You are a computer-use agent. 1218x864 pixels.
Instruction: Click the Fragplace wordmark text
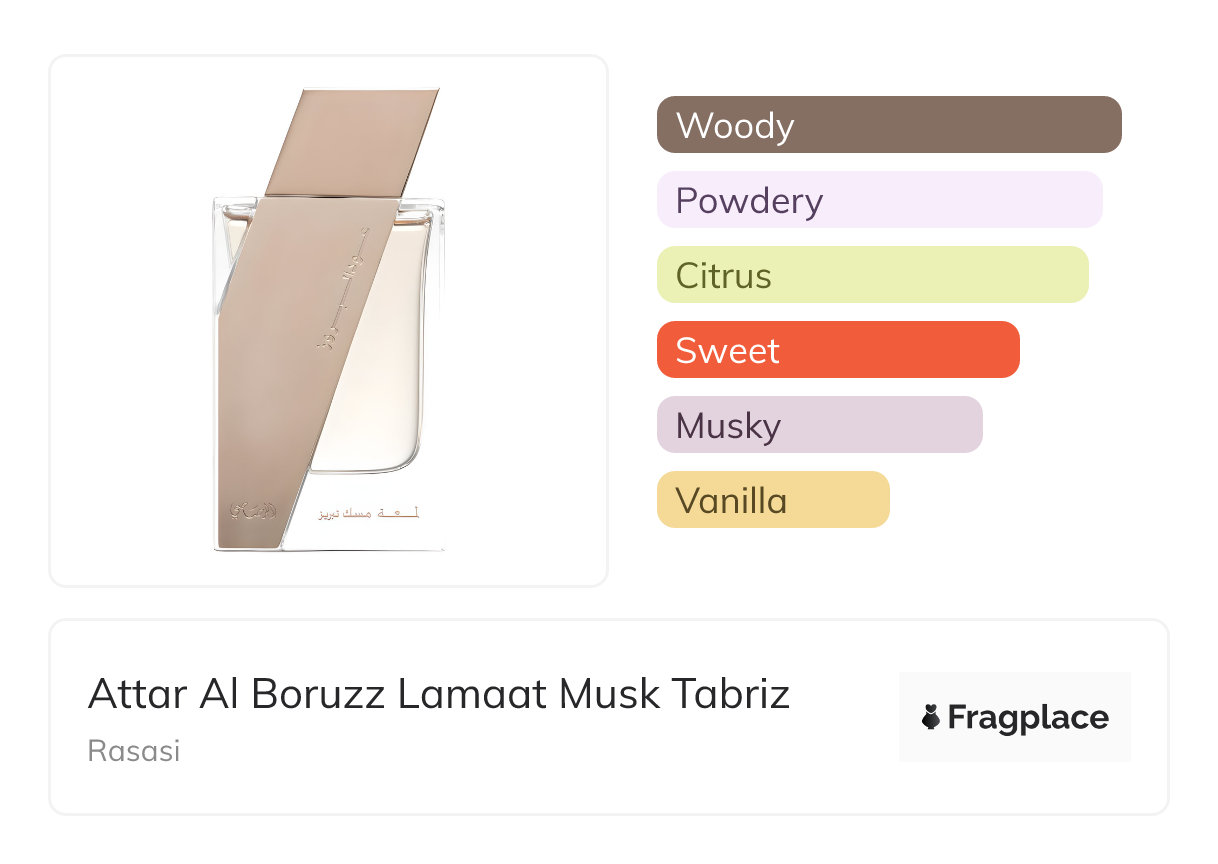point(1027,718)
